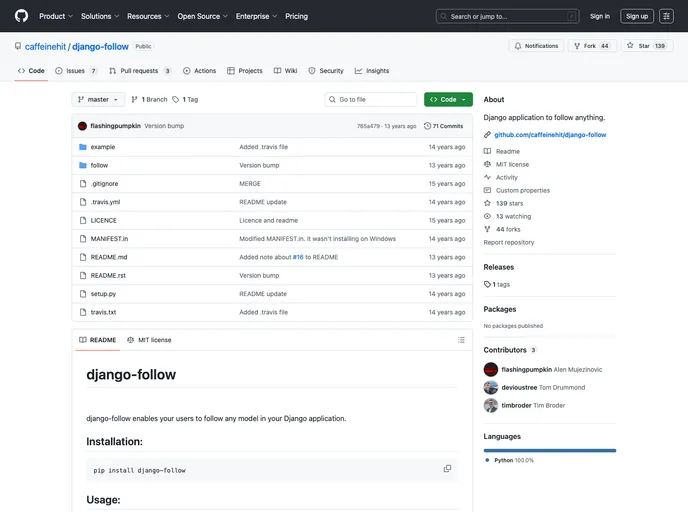Focus the Go to file search field
Image resolution: width=688 pixels, height=512 pixels.
371,100
